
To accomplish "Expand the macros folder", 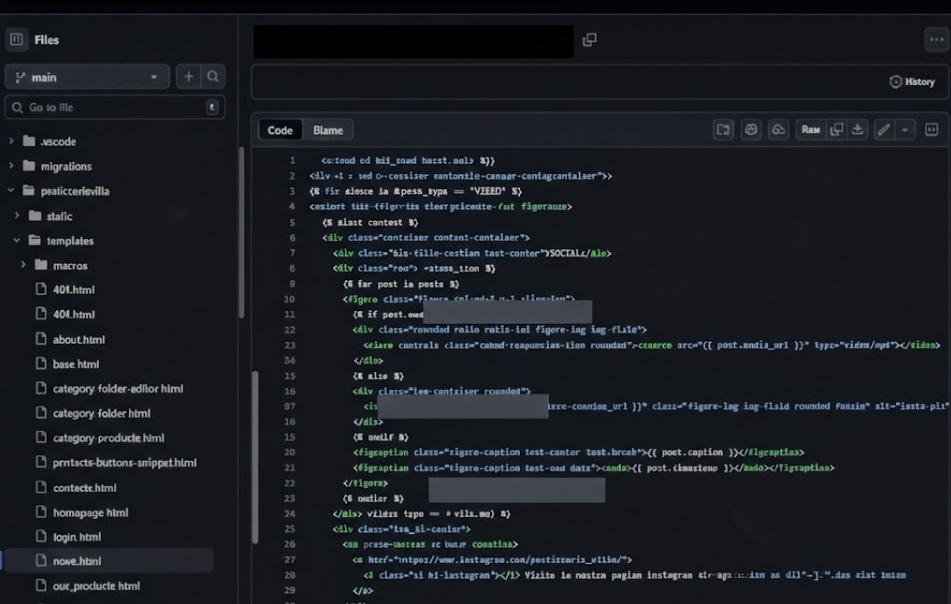I will (24, 265).
